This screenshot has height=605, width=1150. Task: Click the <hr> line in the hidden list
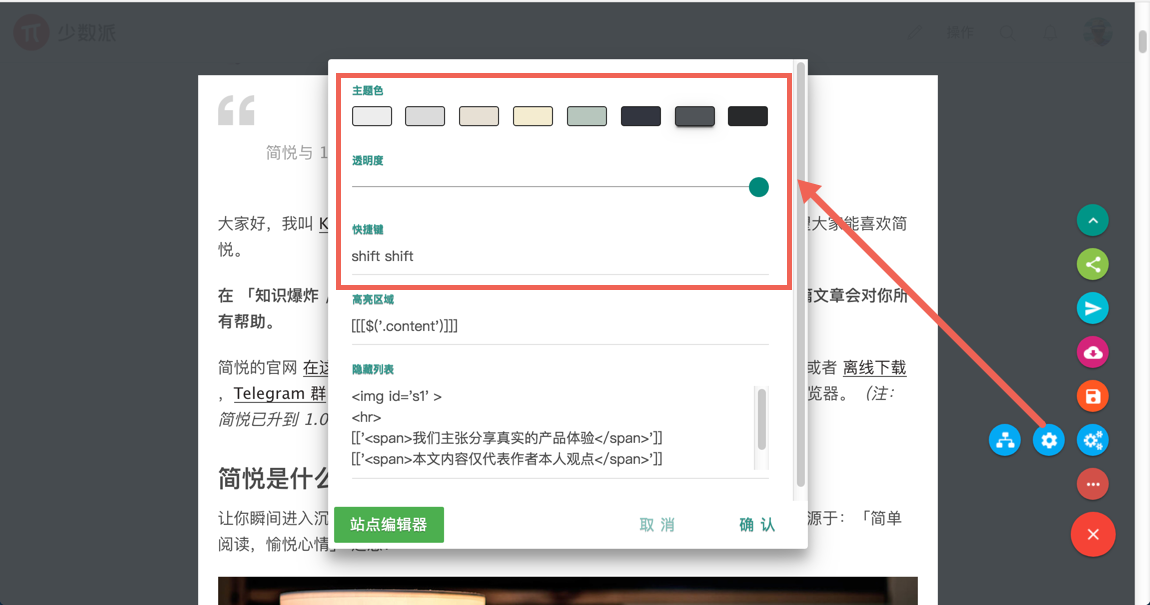pyautogui.click(x=366, y=417)
